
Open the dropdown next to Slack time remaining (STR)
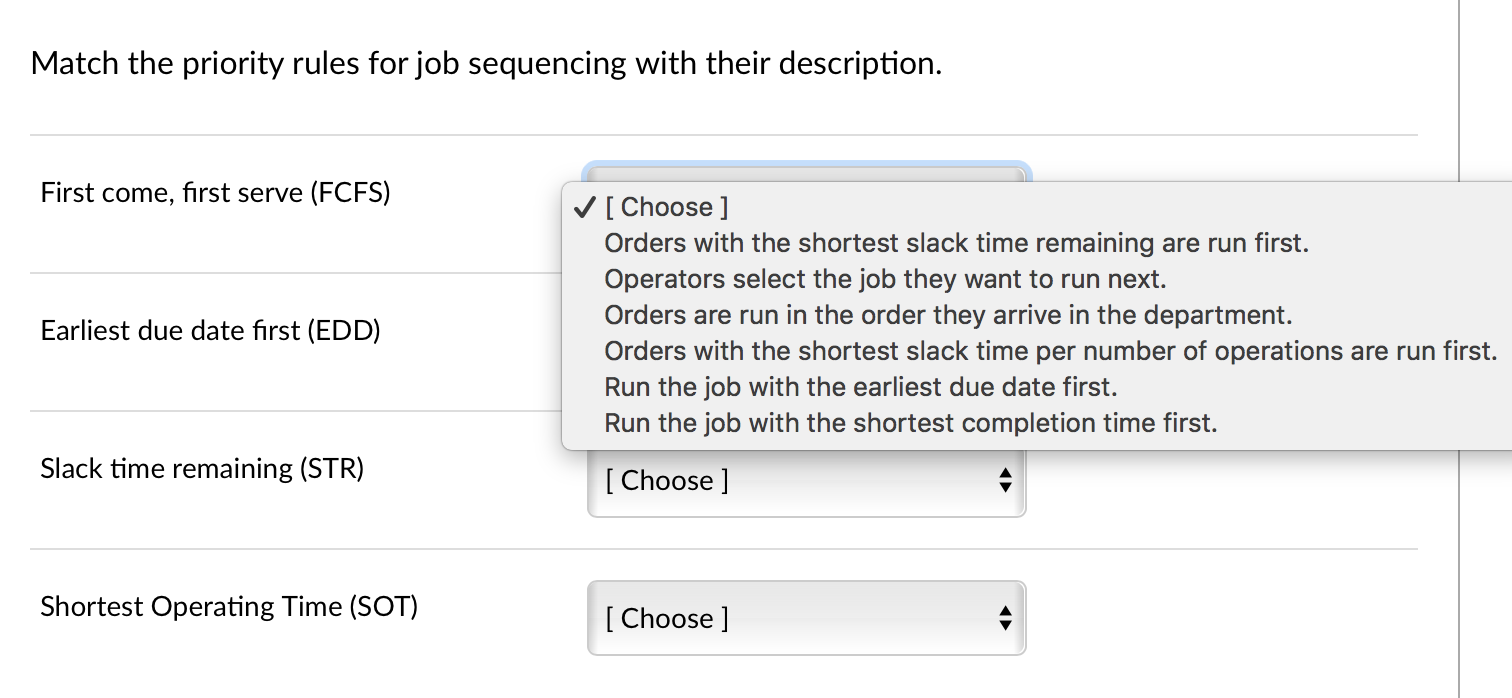pos(806,480)
